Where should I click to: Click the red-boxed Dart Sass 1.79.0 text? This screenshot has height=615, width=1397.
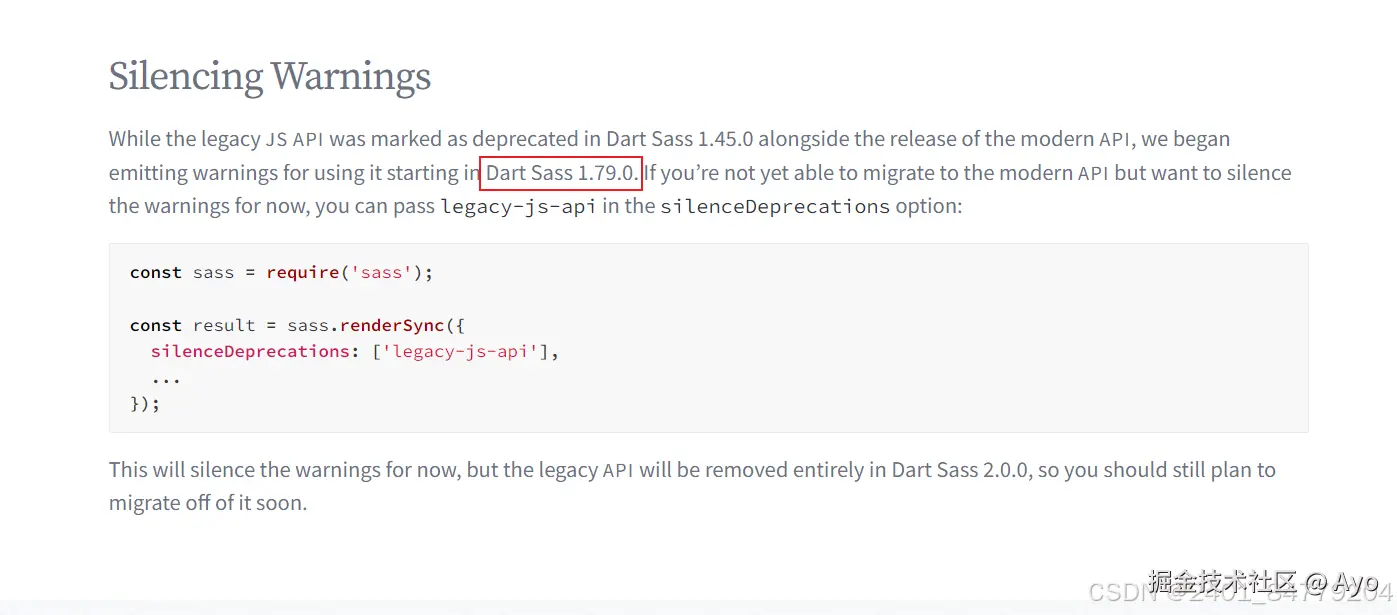point(560,173)
